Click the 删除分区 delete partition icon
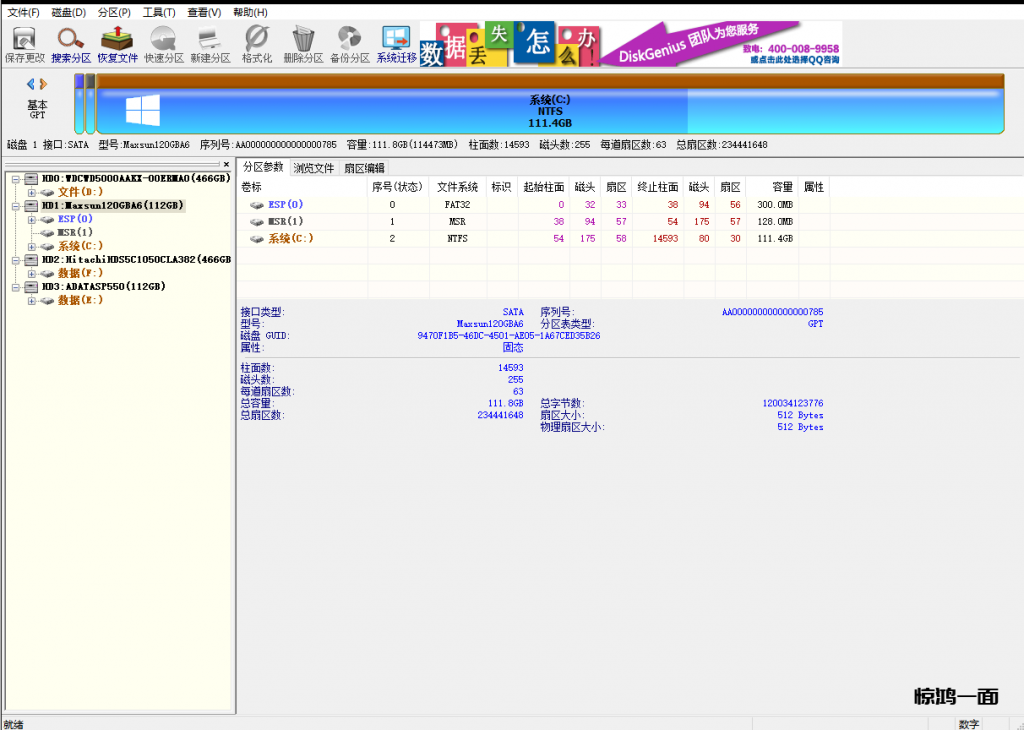This screenshot has height=730, width=1024. (303, 45)
